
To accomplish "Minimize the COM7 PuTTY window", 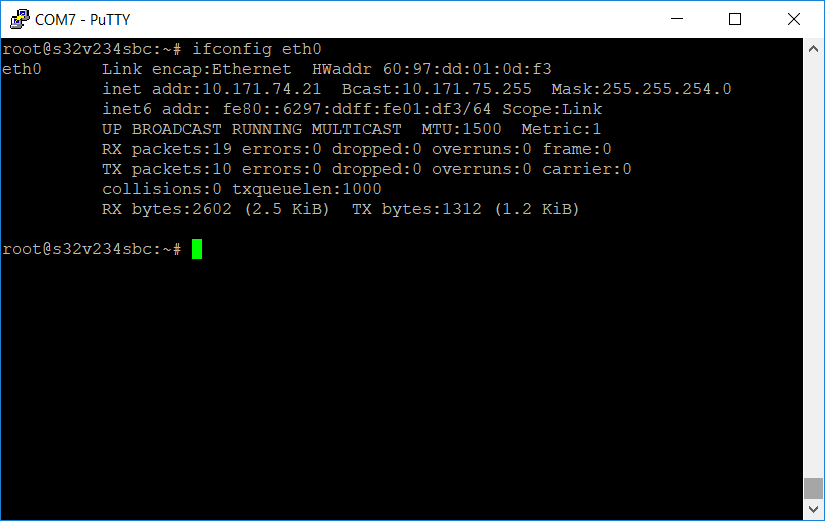I will coord(677,19).
